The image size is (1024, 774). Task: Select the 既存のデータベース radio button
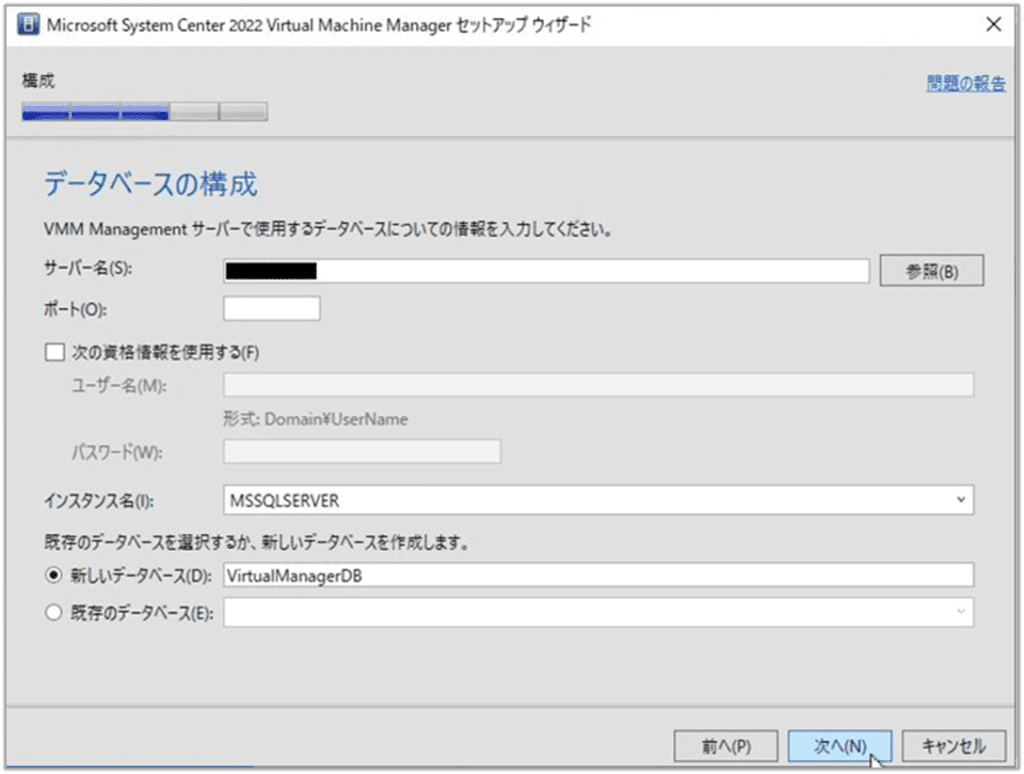[54, 613]
